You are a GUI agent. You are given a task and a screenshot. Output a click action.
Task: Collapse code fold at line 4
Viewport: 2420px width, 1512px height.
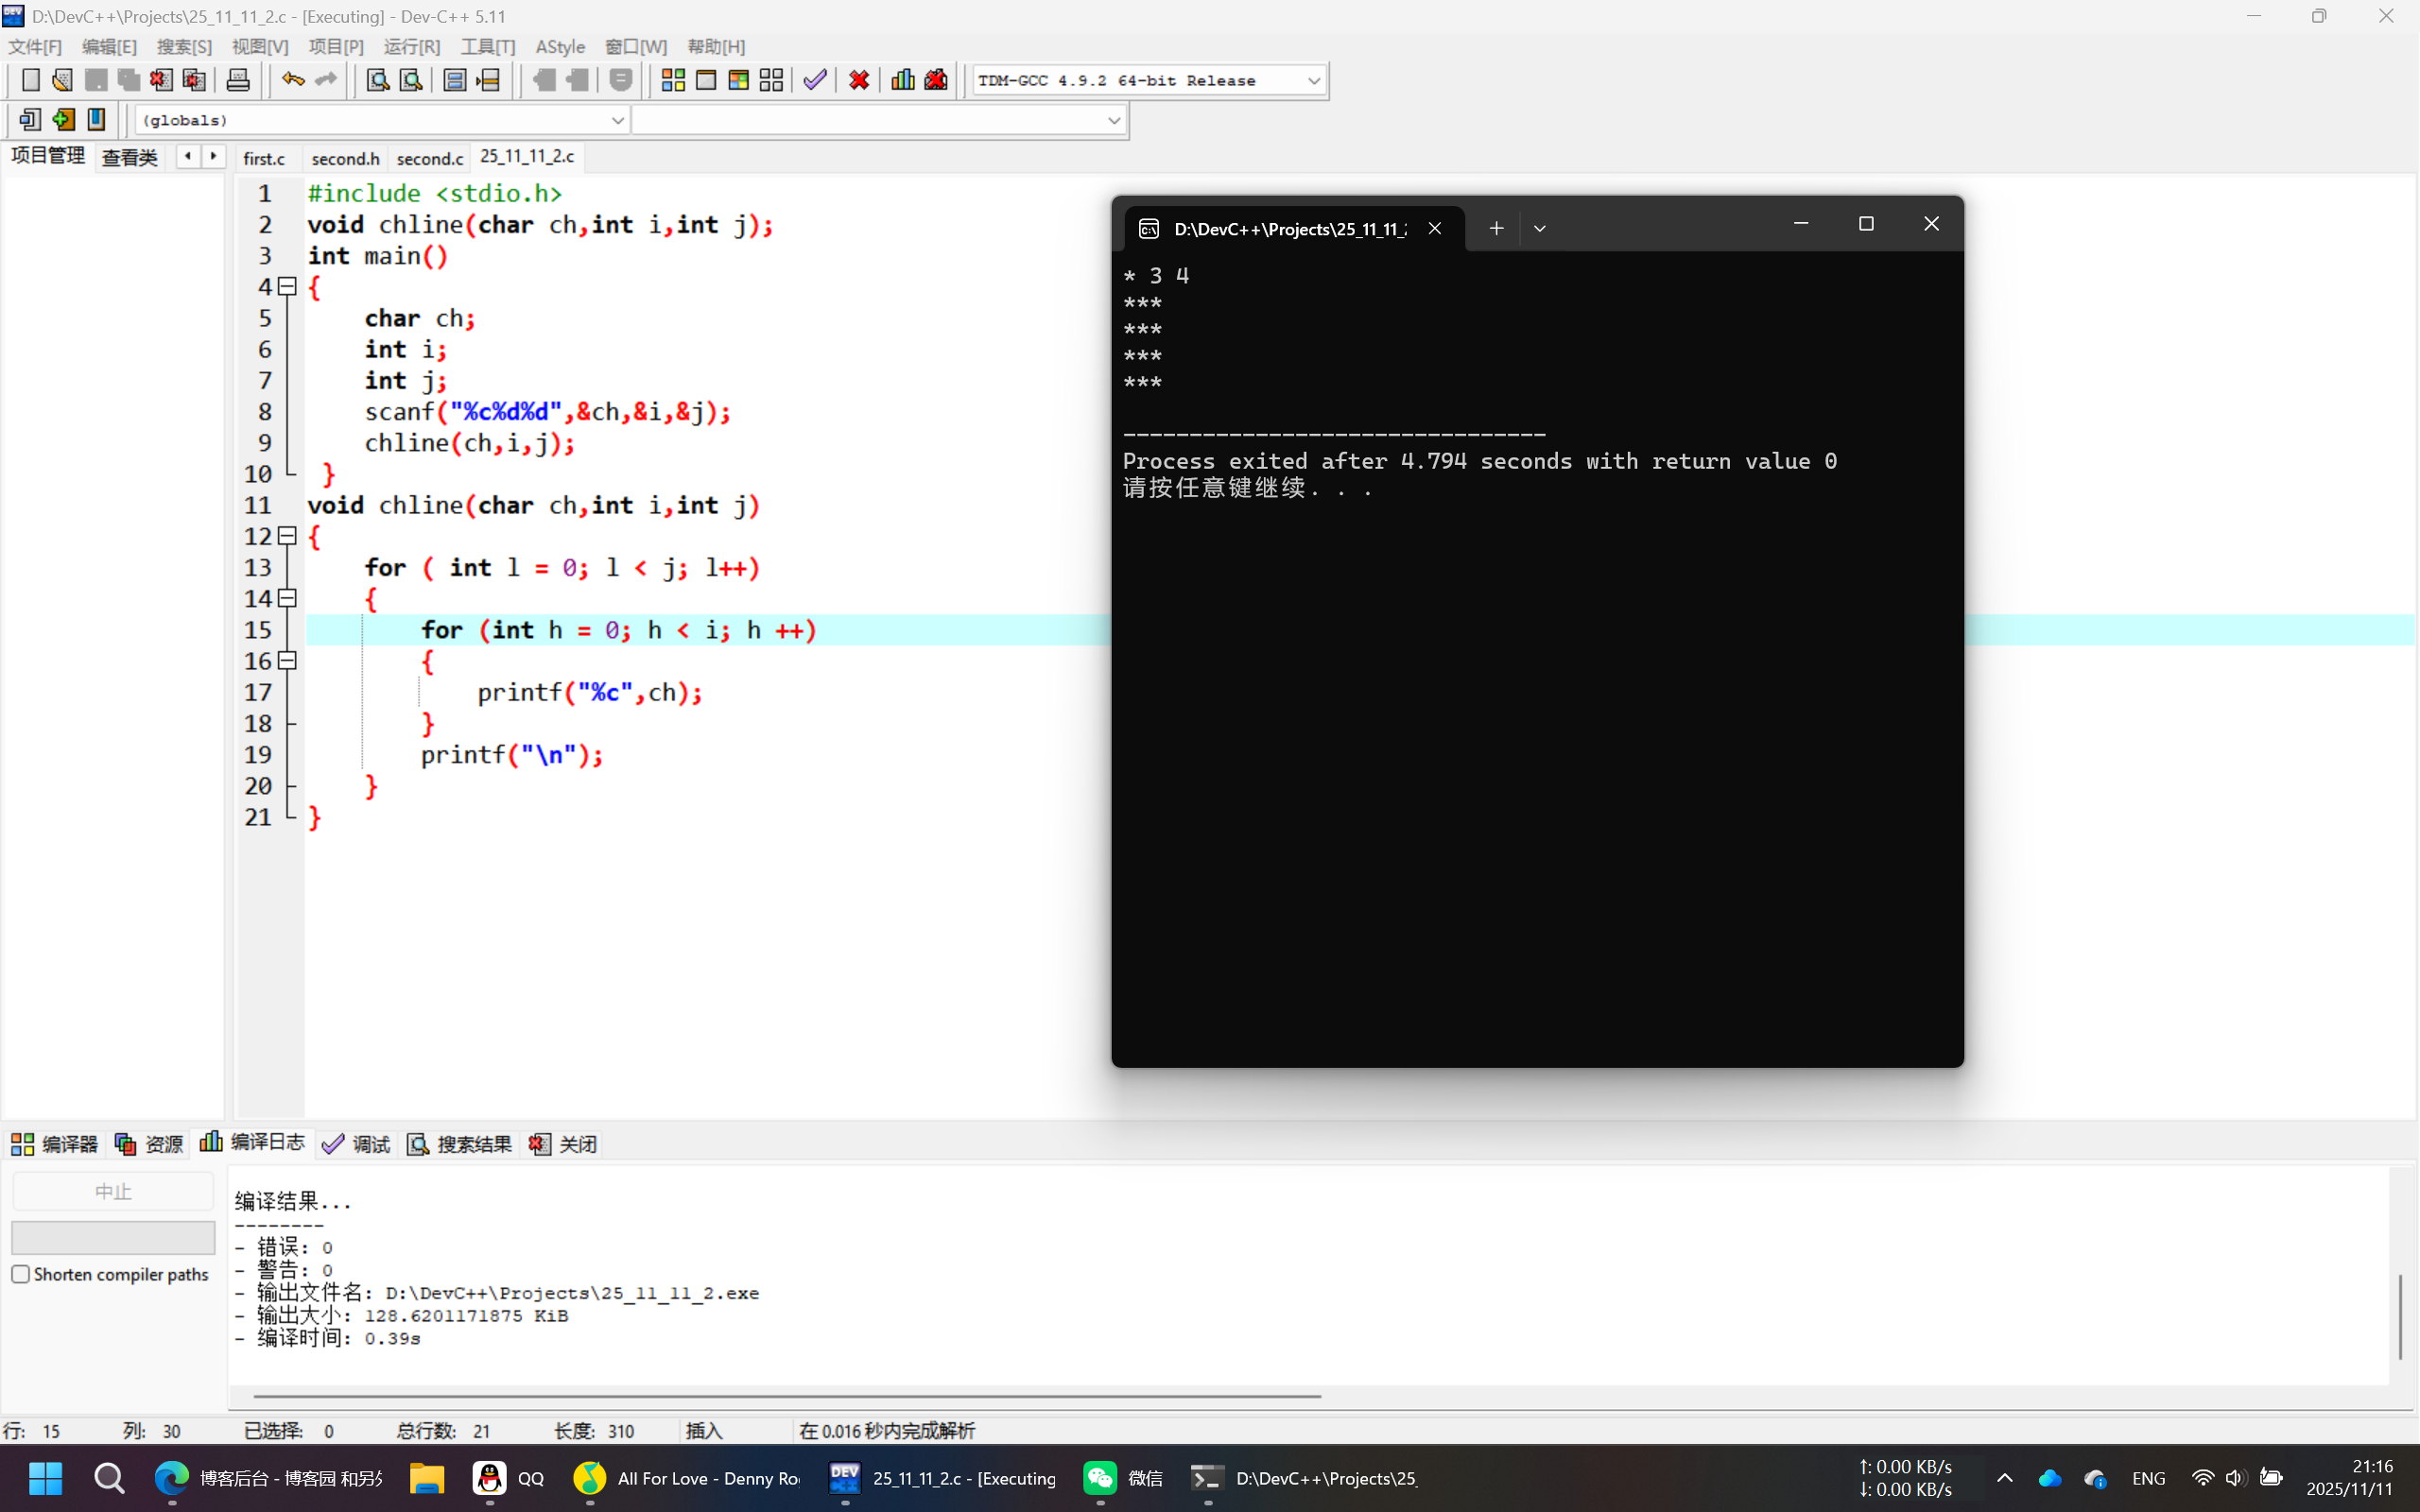point(288,287)
